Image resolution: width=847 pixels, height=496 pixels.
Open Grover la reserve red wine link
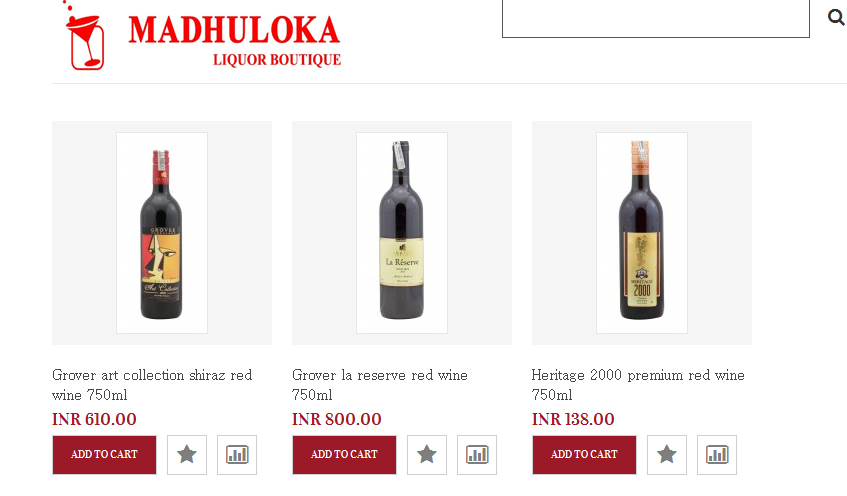(380, 385)
